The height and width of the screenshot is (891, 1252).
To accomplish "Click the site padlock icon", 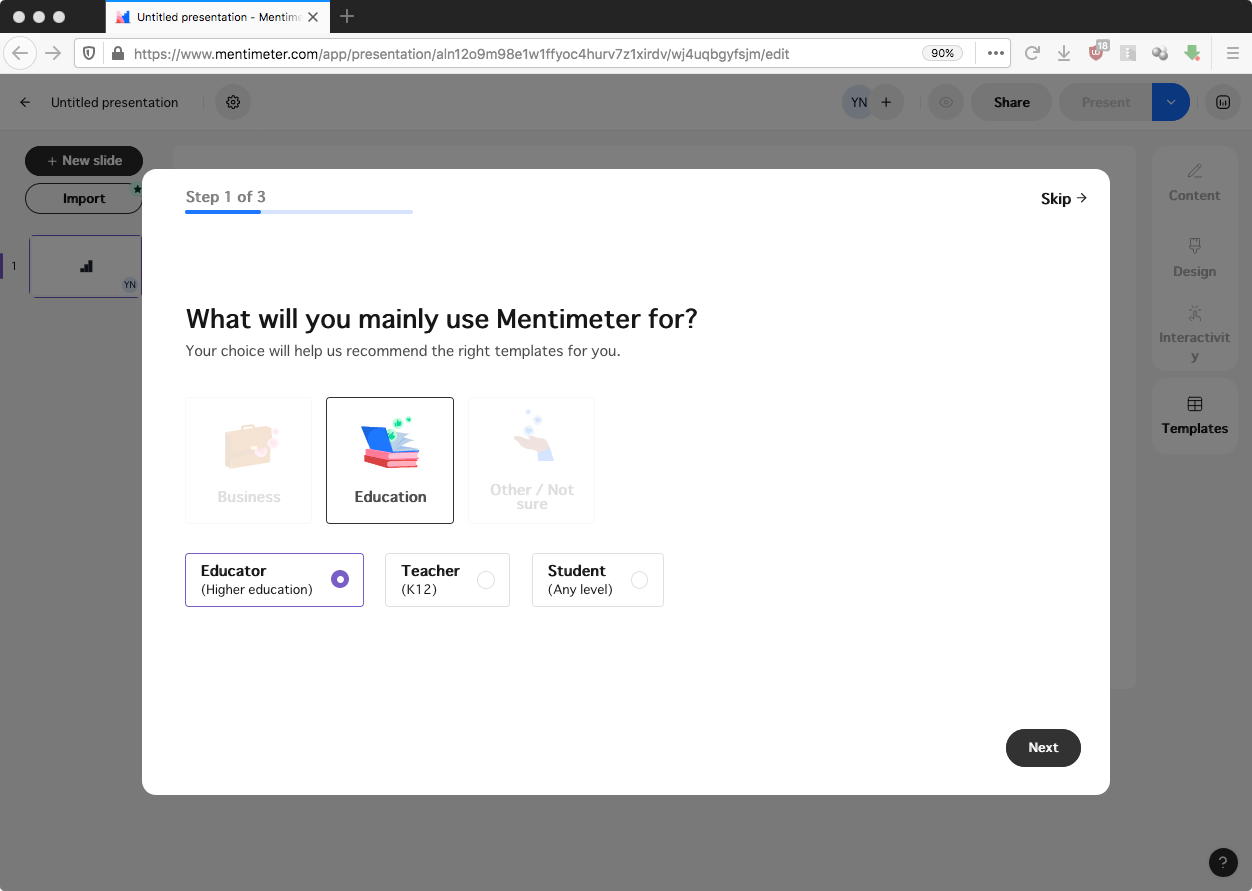I will [118, 54].
